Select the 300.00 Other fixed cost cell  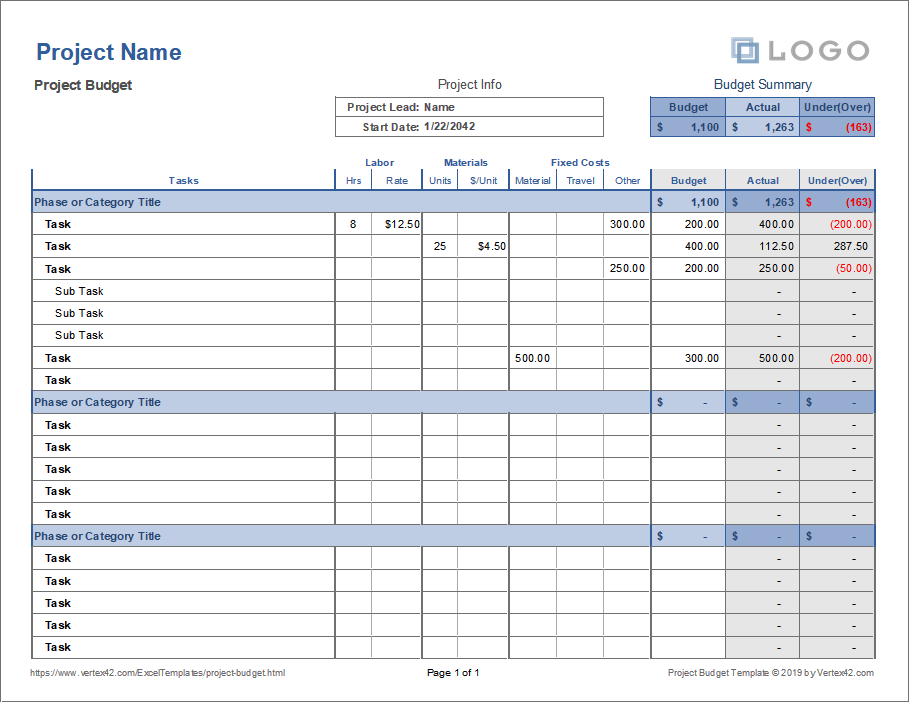(627, 224)
